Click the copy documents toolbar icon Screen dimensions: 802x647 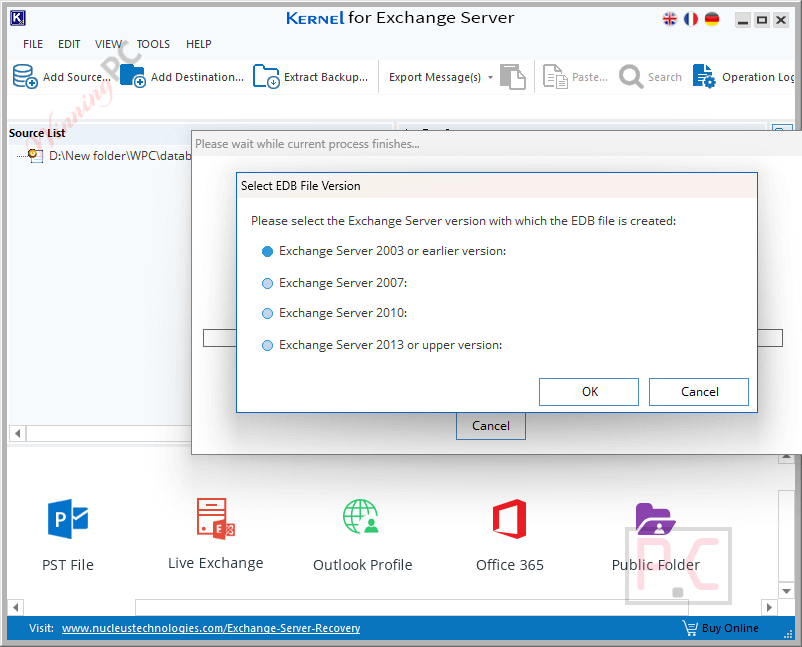(x=513, y=77)
